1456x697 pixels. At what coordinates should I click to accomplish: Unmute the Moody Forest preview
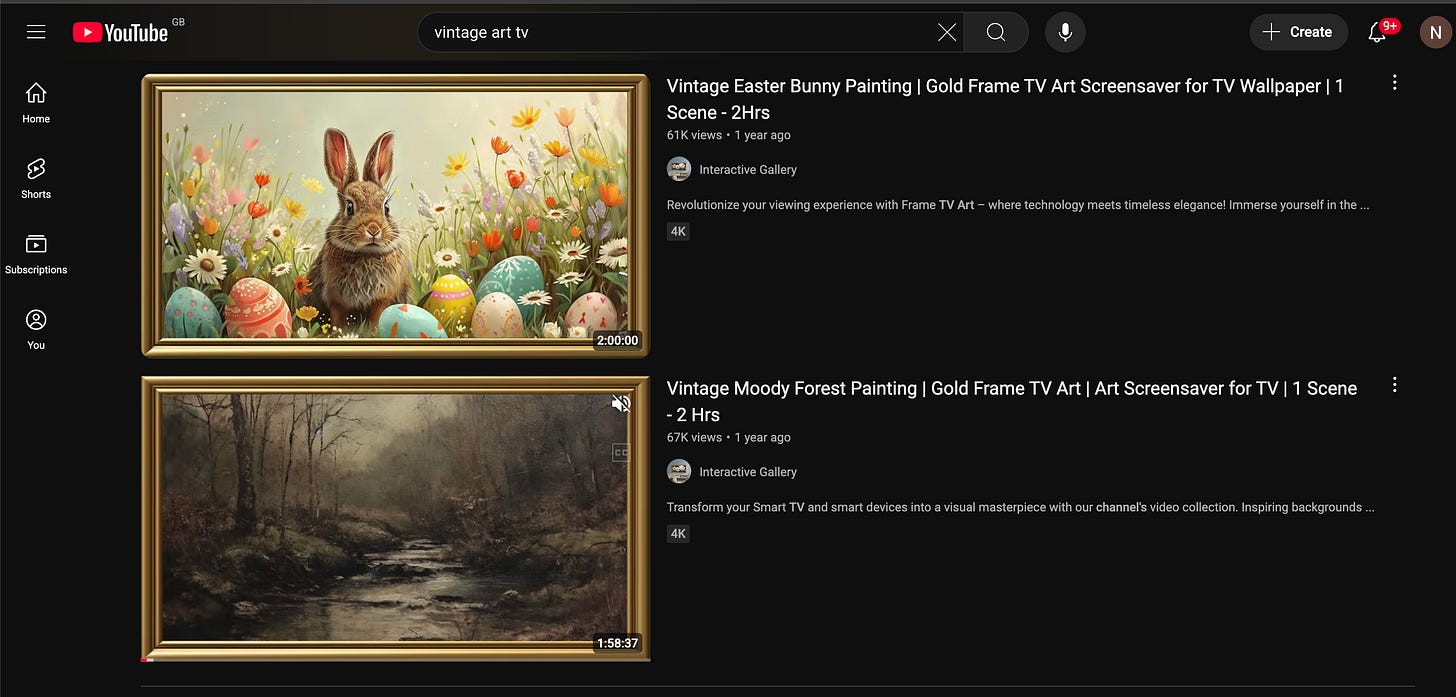coord(621,404)
